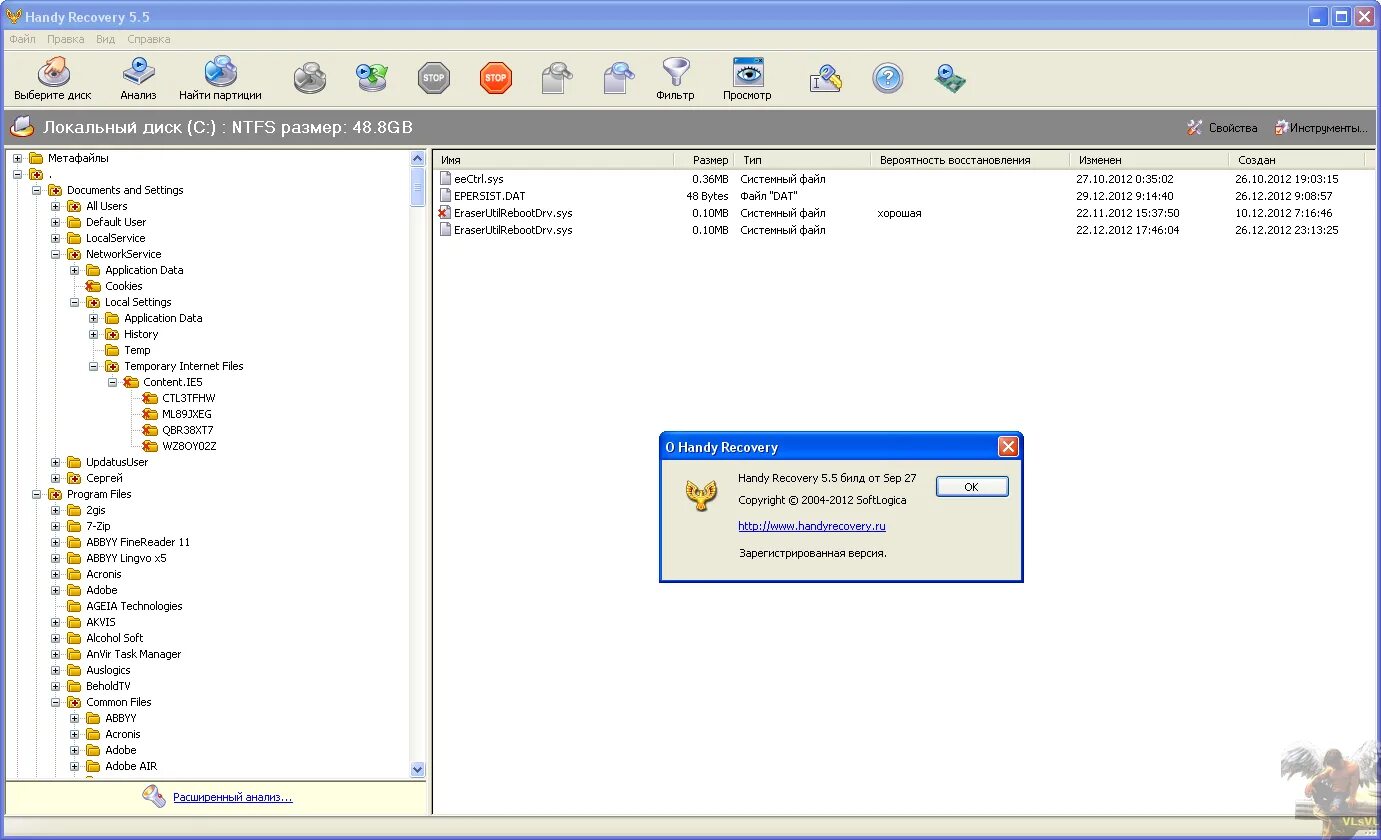
Task: Select the AnVir Task Manager folder
Action: coord(133,654)
